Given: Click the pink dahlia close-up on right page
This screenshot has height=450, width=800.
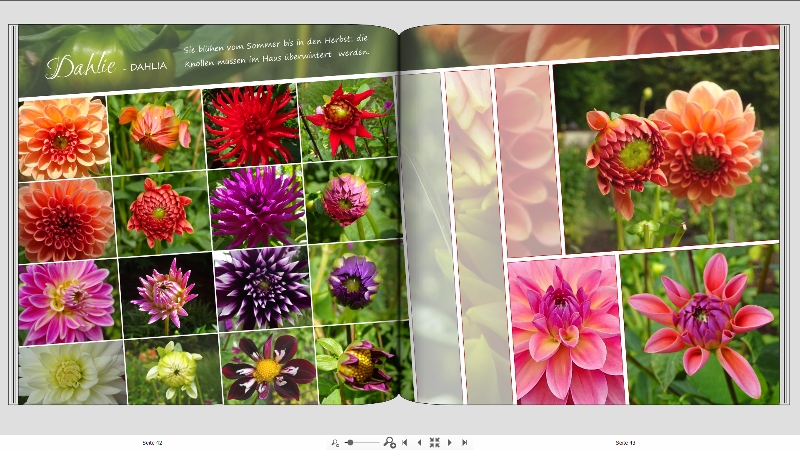Looking at the screenshot, I should [x=565, y=330].
